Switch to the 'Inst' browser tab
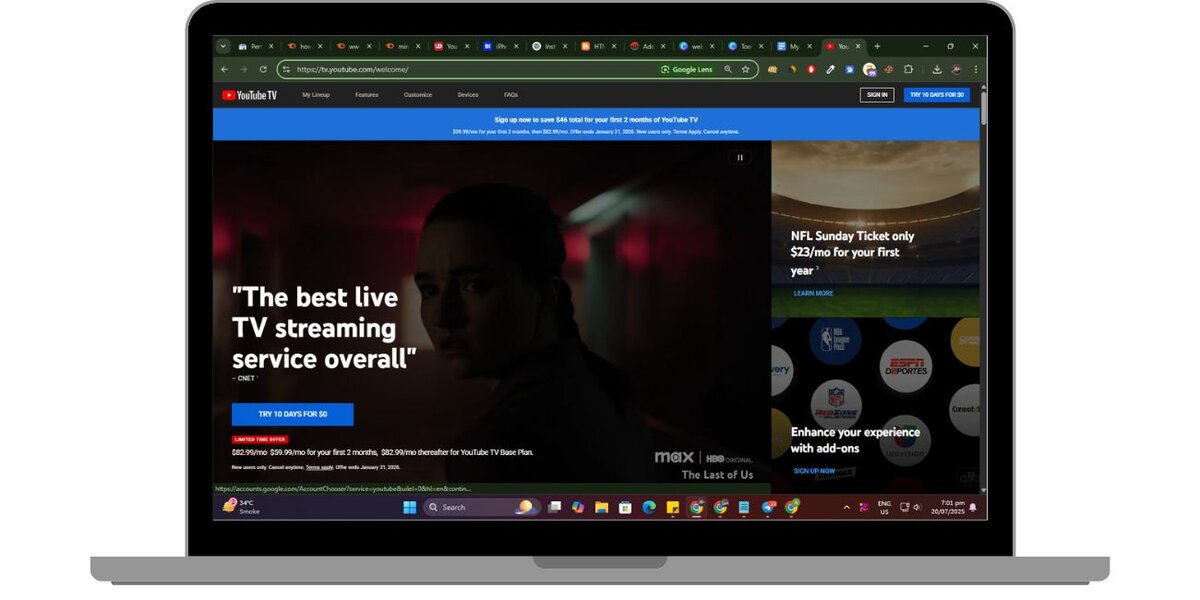This screenshot has height=600, width=1200. 549,46
